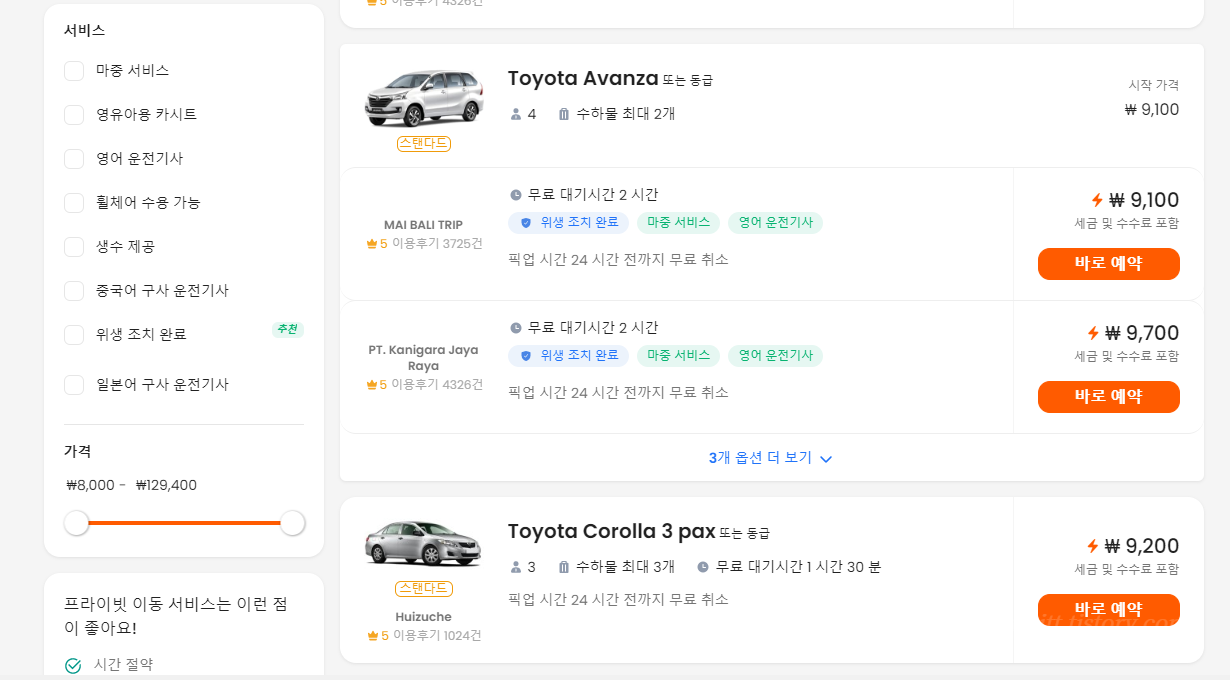Click PT. Kanigara Jaya Raya provider name

[424, 358]
